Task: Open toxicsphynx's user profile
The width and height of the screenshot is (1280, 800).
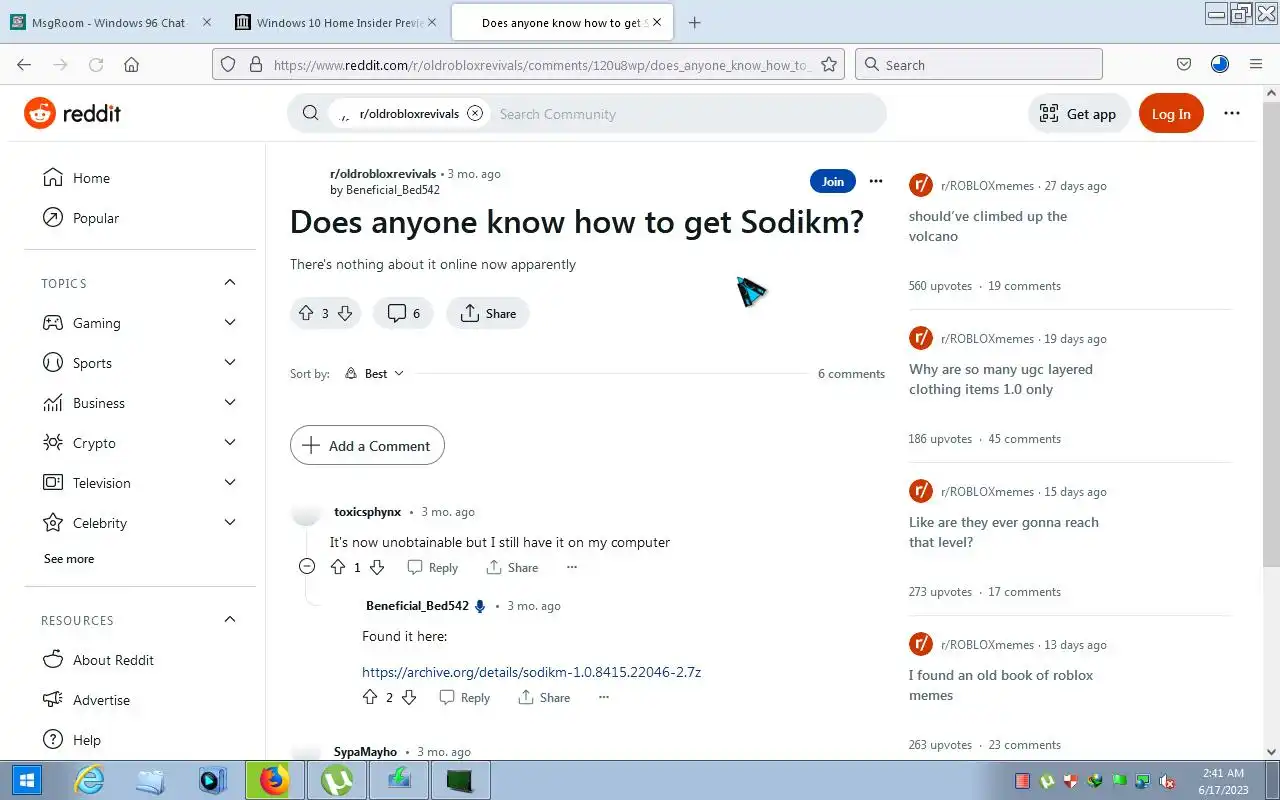Action: pyautogui.click(x=367, y=512)
